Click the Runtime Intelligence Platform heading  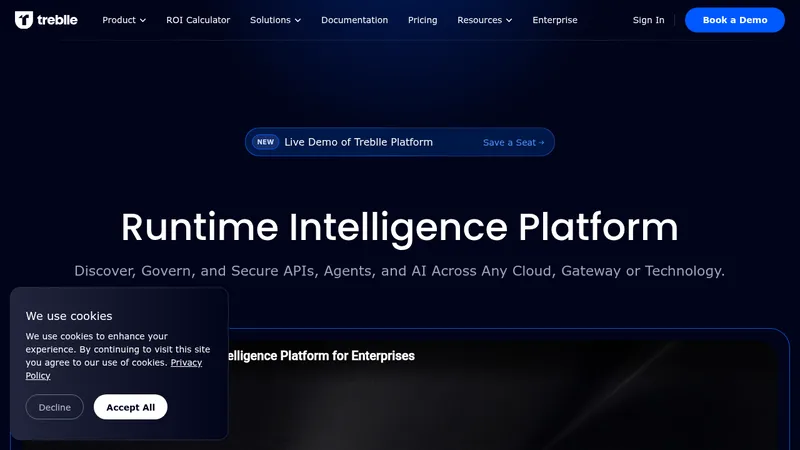coord(399,227)
